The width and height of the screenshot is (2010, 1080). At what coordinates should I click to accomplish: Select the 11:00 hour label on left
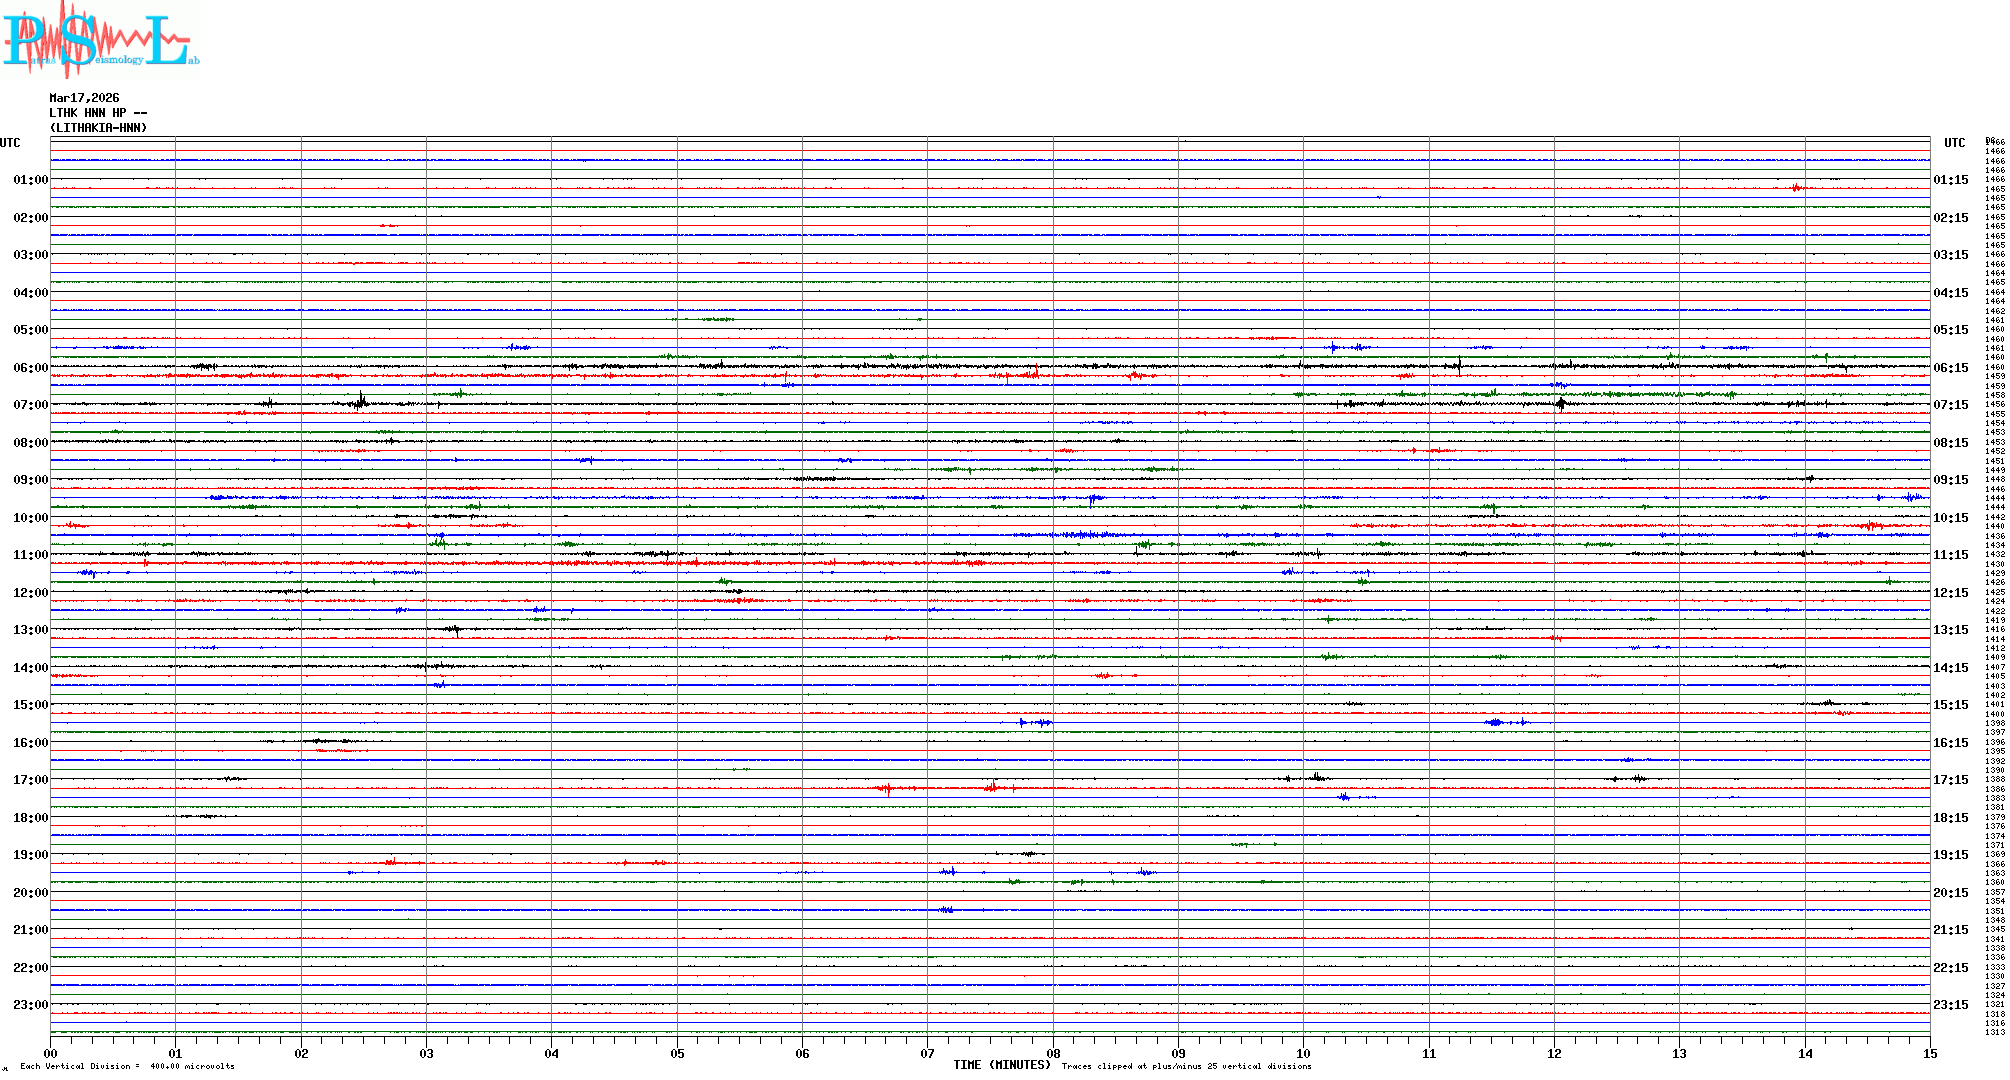tap(30, 555)
